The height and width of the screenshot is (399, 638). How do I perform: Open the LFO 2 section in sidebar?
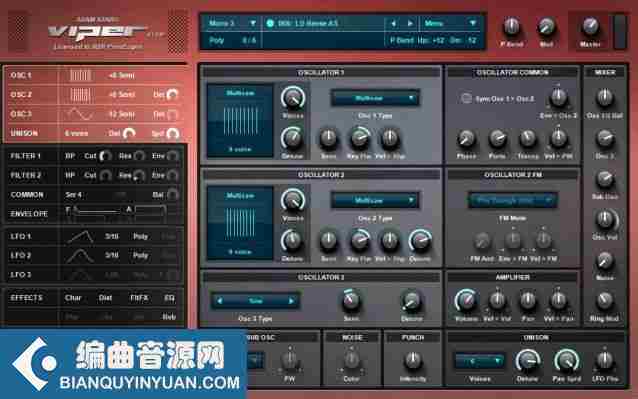[94, 255]
